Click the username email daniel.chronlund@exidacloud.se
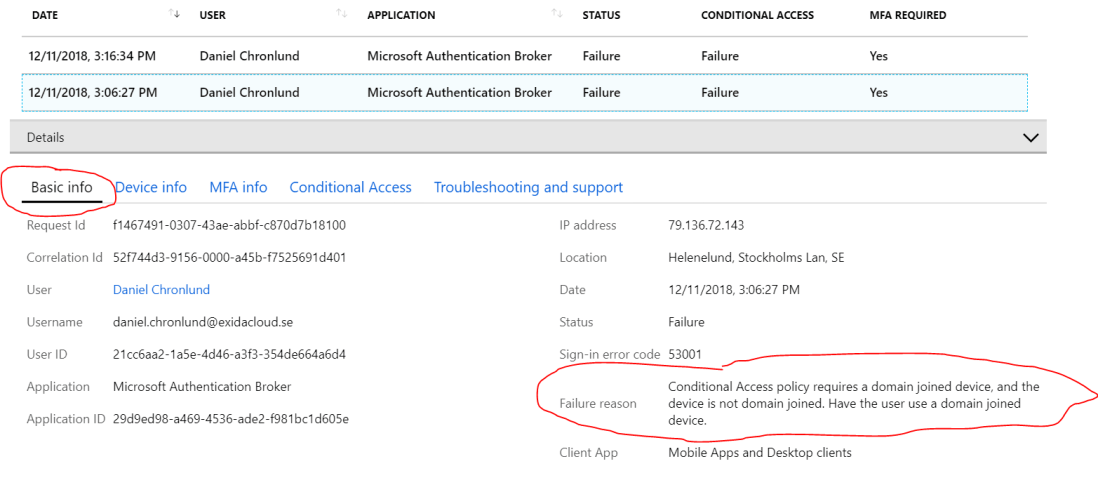The image size is (1098, 492). point(203,322)
